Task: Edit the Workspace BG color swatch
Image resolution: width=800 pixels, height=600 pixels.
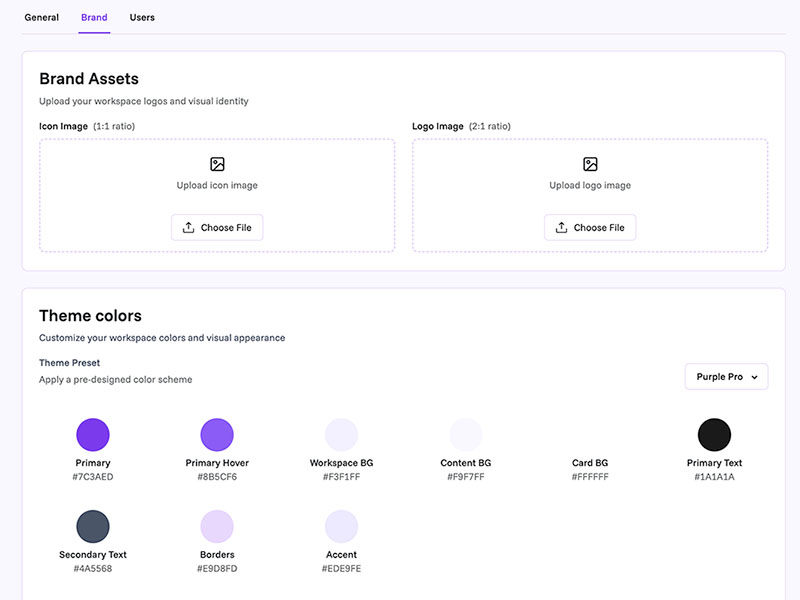Action: point(341,435)
